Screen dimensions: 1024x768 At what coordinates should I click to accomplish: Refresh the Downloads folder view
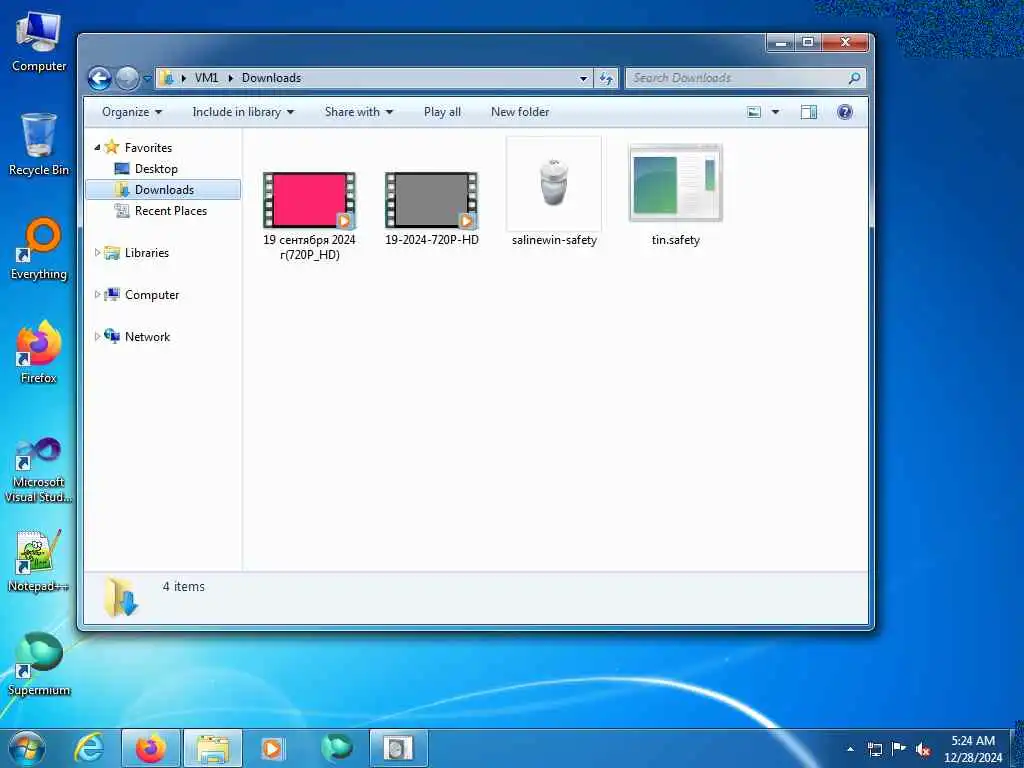(606, 78)
